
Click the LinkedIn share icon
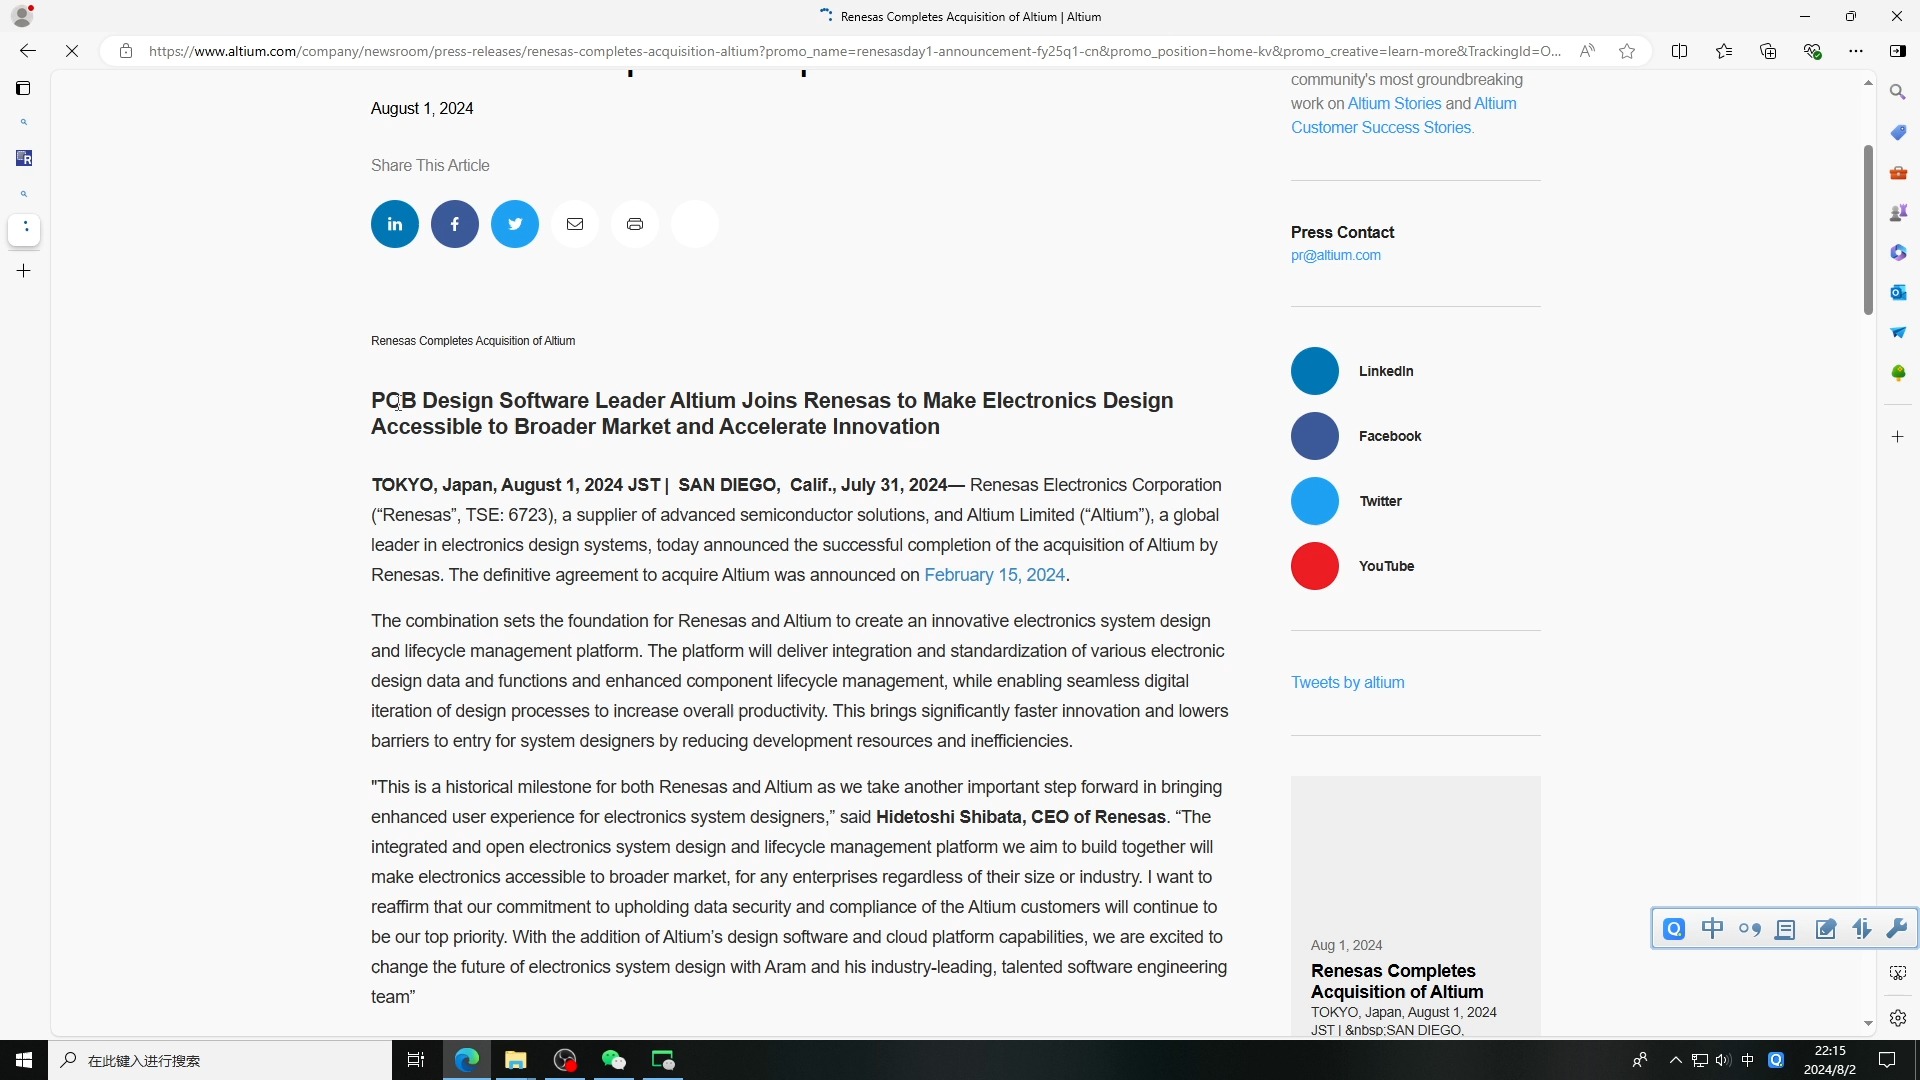click(394, 223)
